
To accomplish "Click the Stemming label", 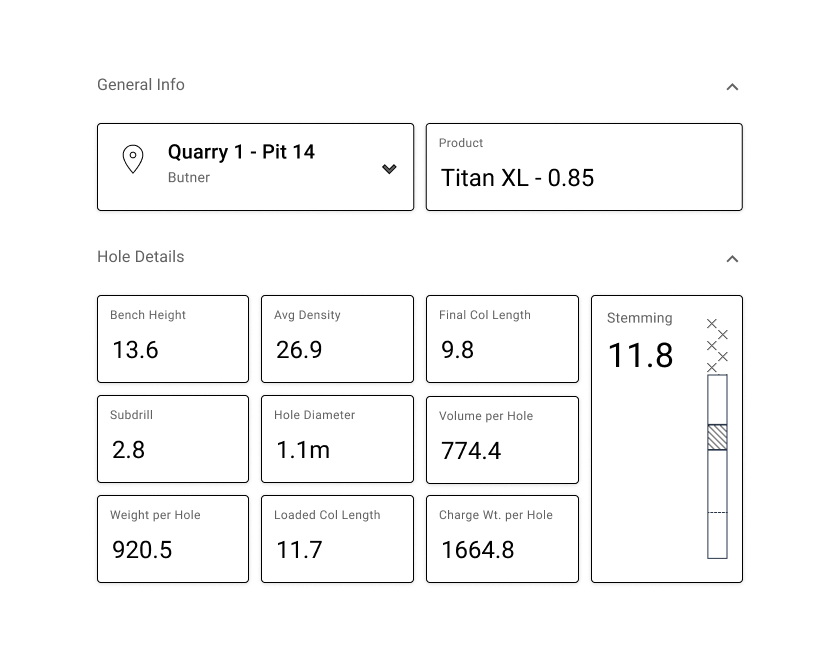I will [x=639, y=318].
